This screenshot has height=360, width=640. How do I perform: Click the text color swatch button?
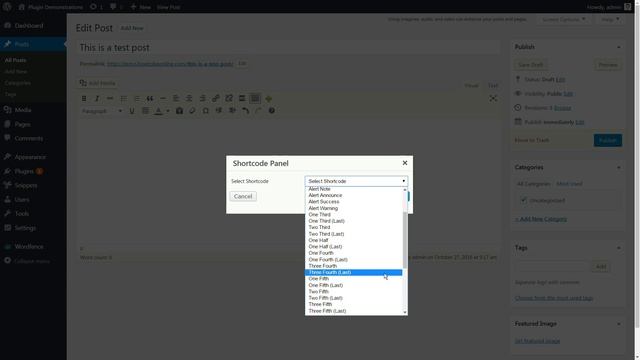coord(158,111)
